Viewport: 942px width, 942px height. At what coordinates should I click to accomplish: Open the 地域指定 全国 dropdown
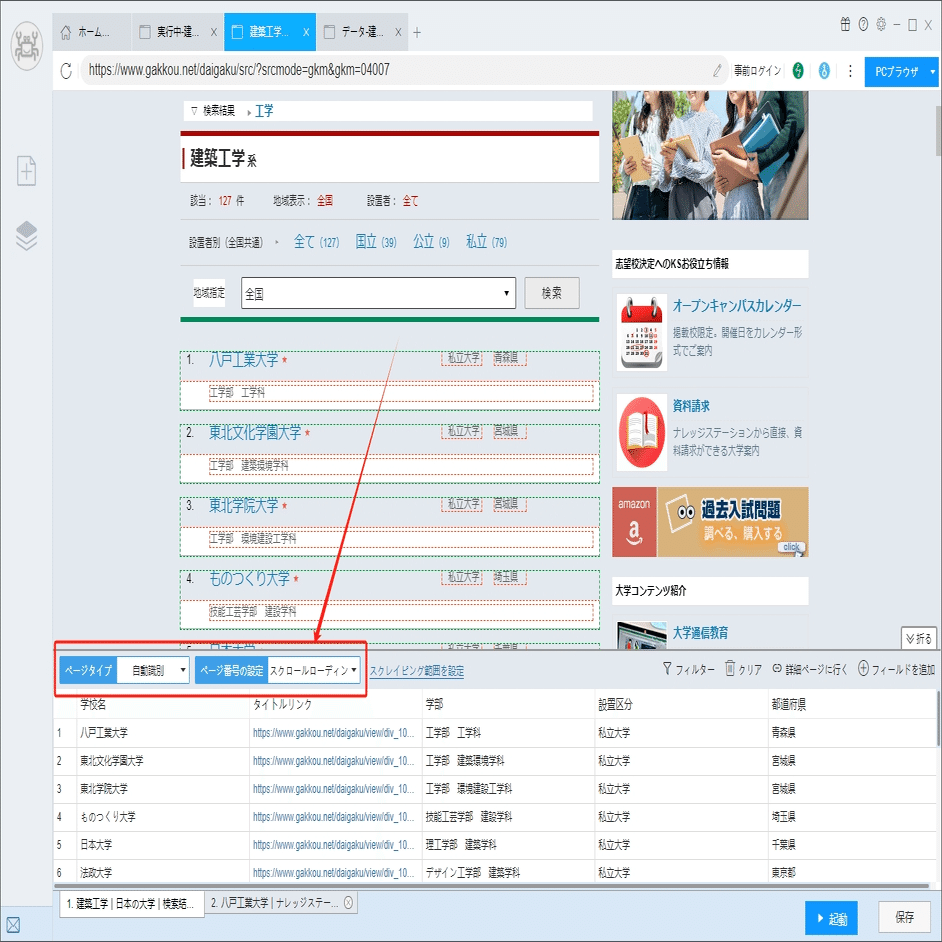coord(378,293)
